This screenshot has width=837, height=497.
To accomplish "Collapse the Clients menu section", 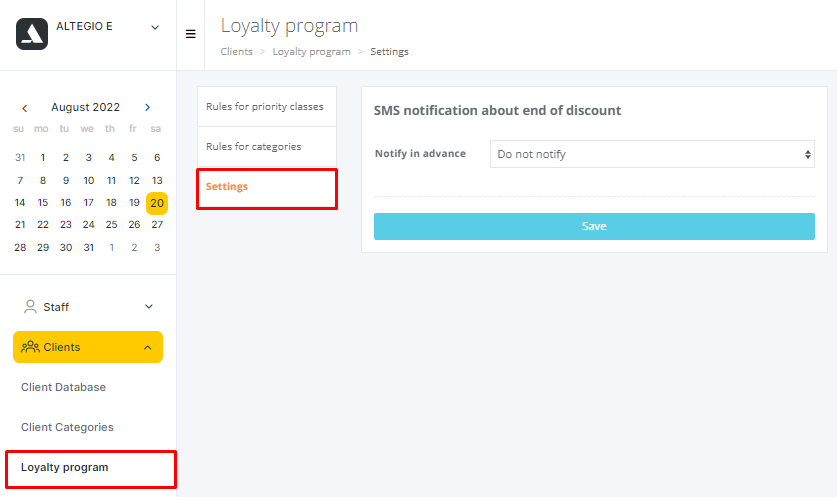I will 148,348.
